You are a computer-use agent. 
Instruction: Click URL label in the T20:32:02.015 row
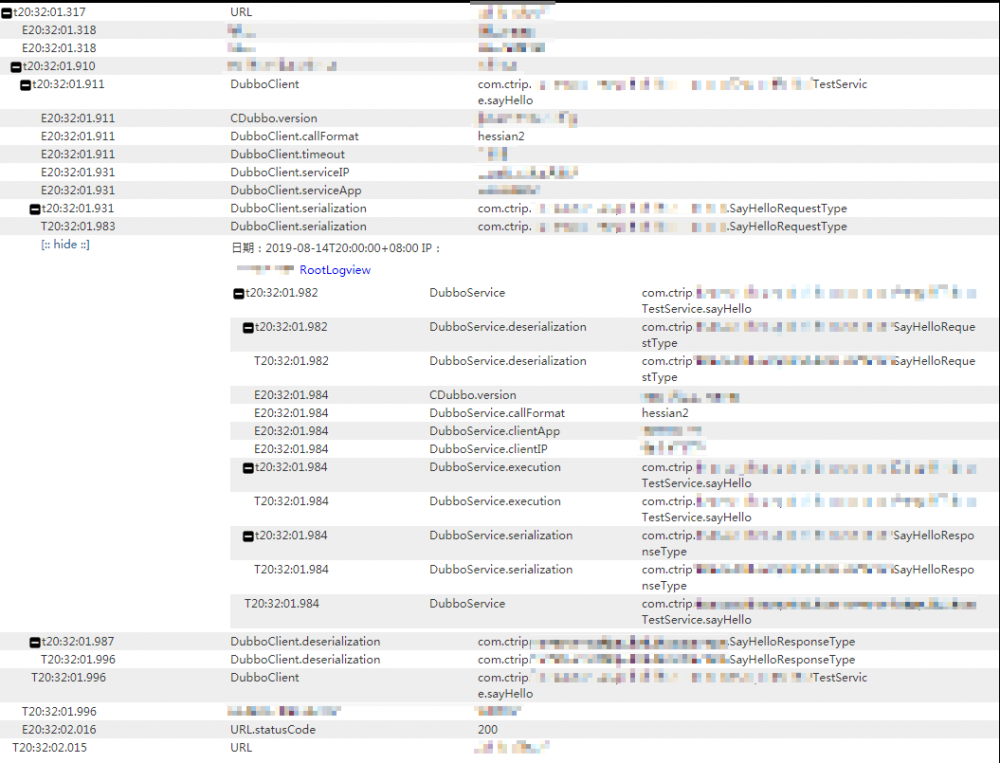click(x=241, y=747)
